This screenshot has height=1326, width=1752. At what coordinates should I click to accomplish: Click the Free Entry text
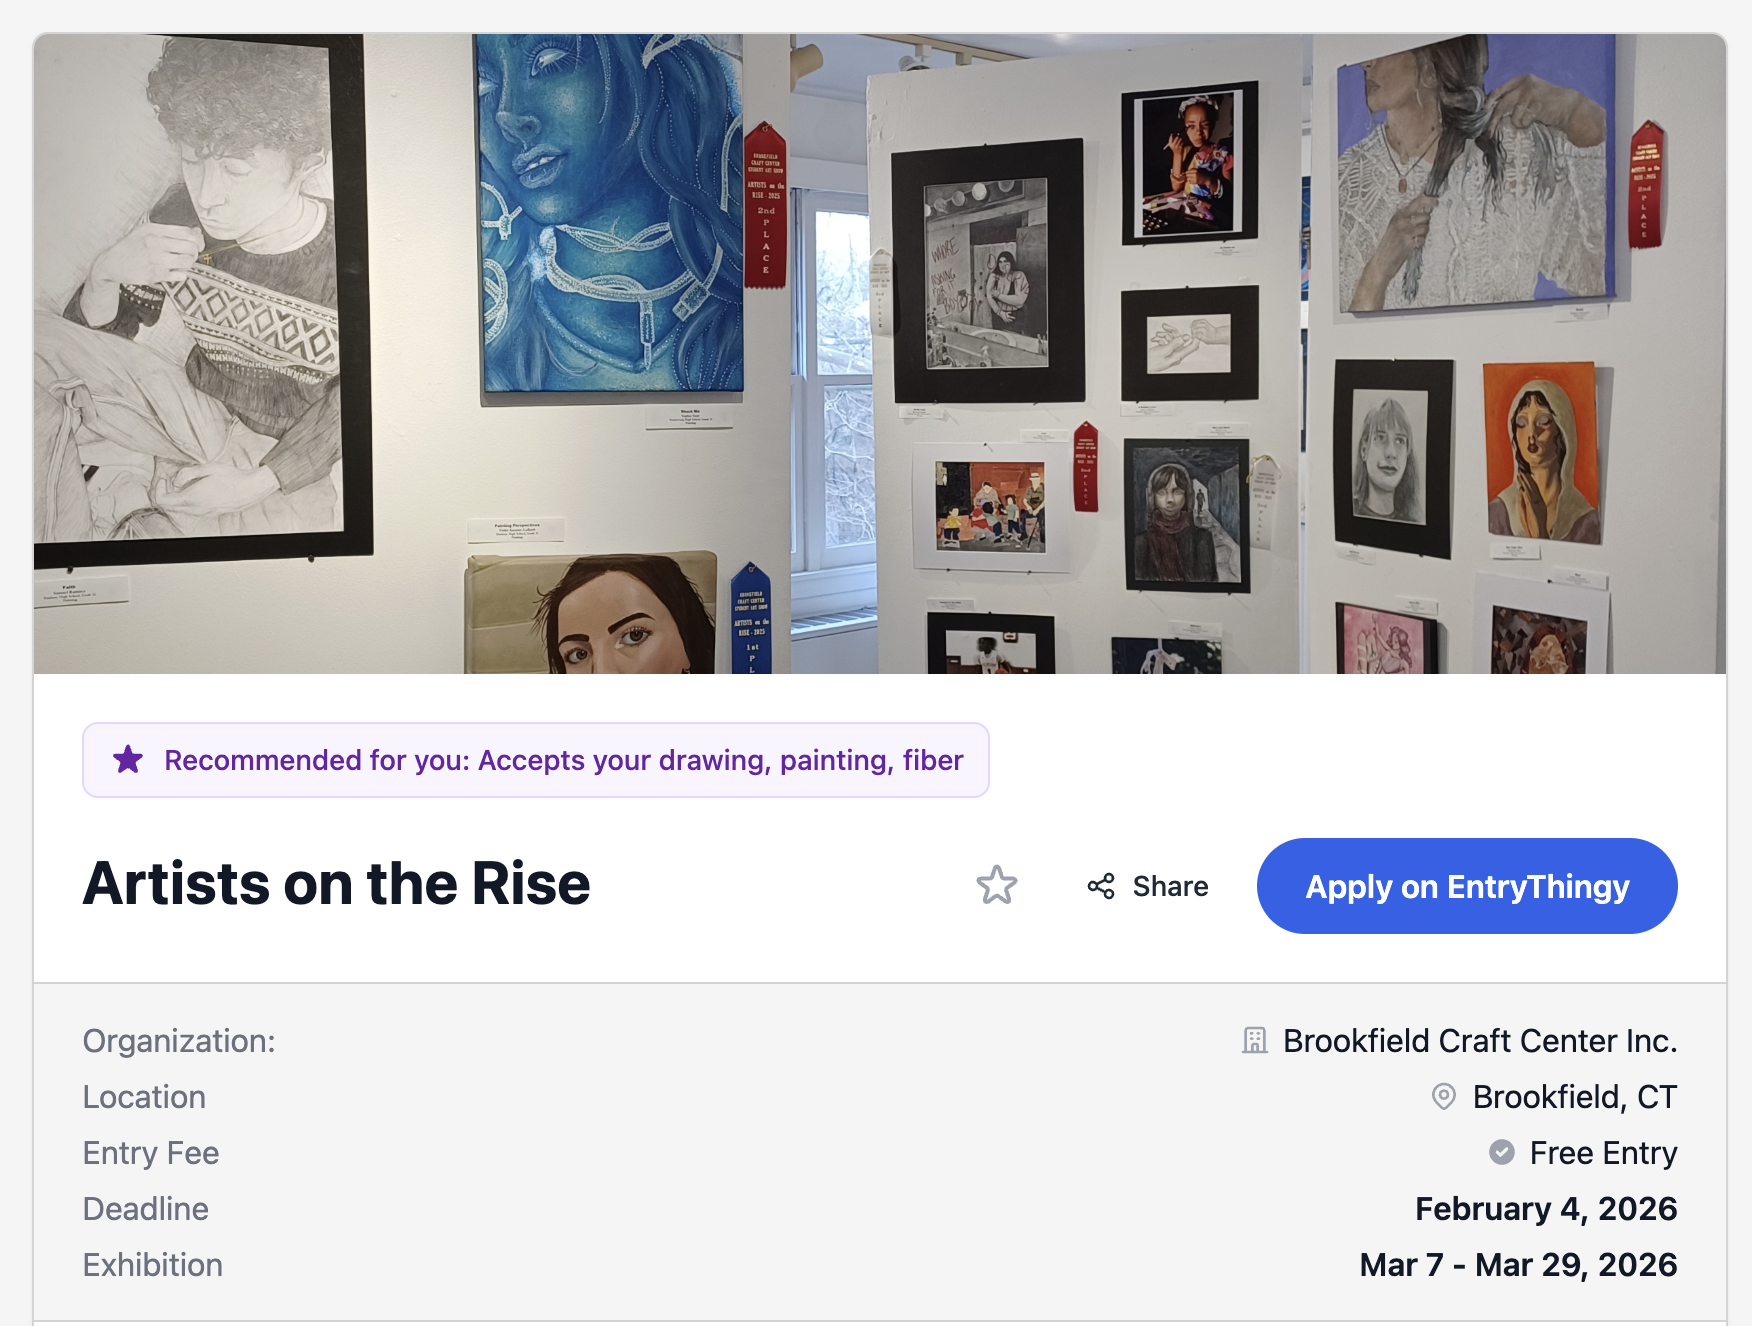pyautogui.click(x=1602, y=1153)
